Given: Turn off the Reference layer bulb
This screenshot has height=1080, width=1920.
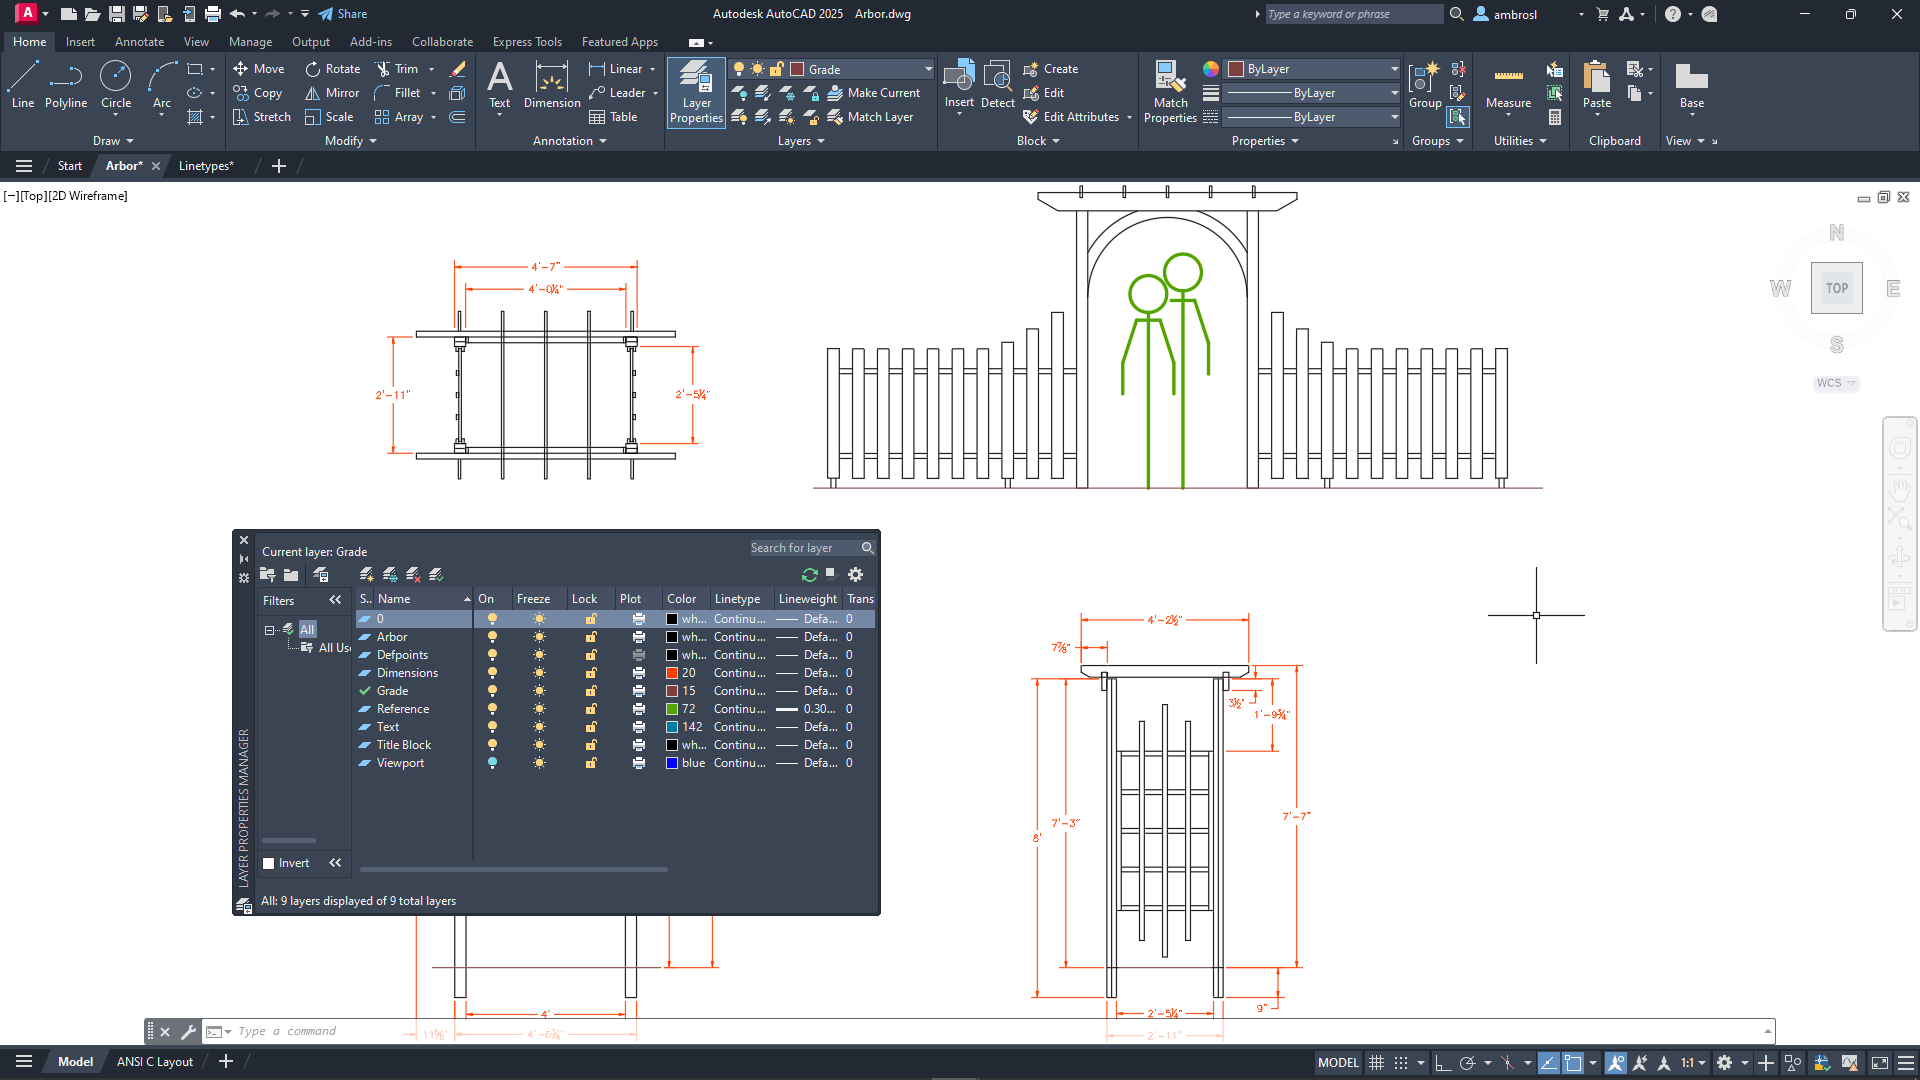Looking at the screenshot, I should [492, 709].
